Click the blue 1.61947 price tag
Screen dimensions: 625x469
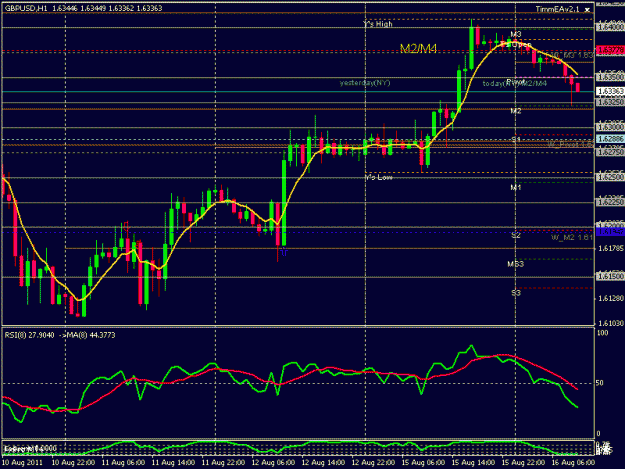click(610, 232)
